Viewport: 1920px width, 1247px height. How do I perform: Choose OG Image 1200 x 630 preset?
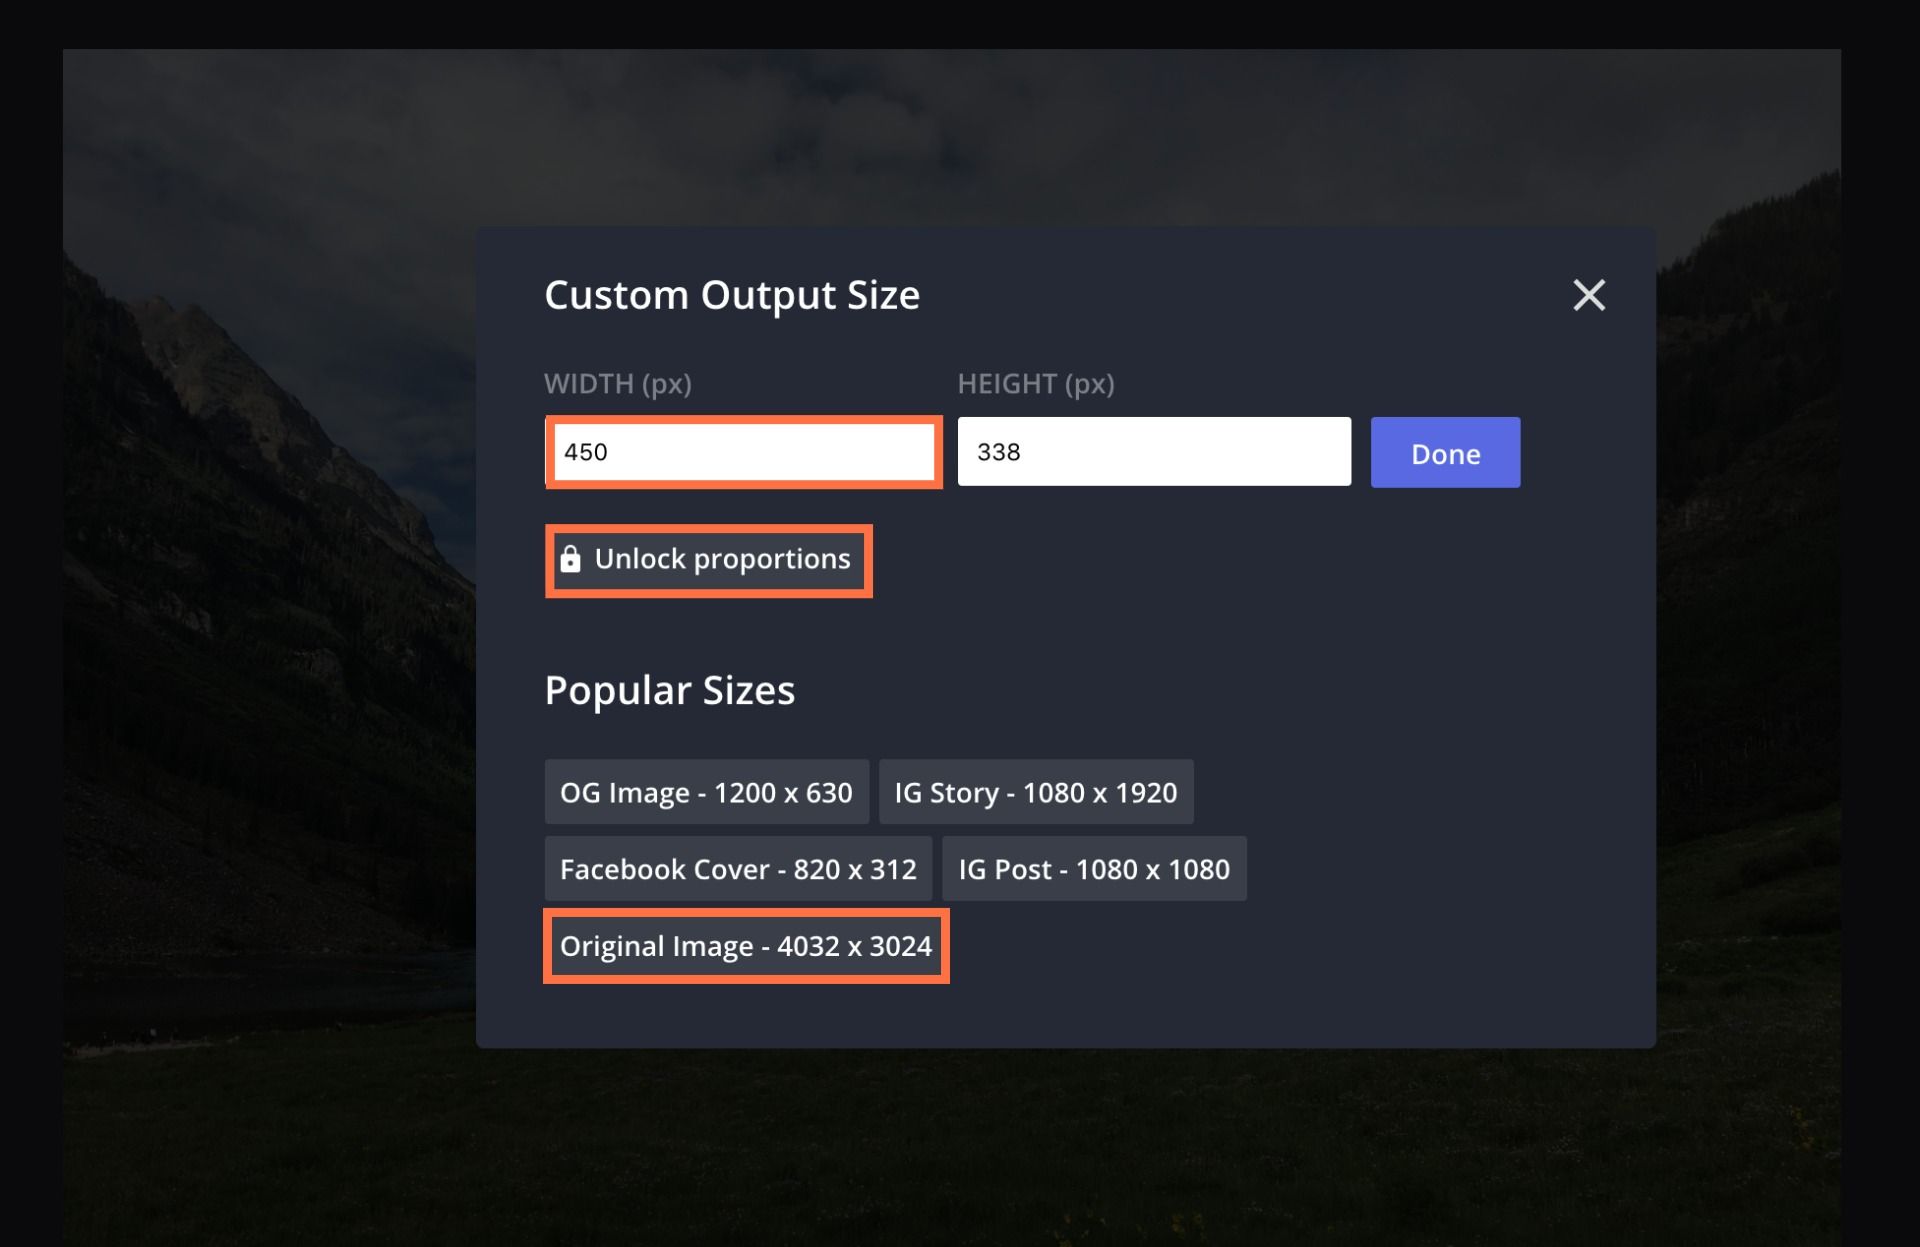click(706, 793)
